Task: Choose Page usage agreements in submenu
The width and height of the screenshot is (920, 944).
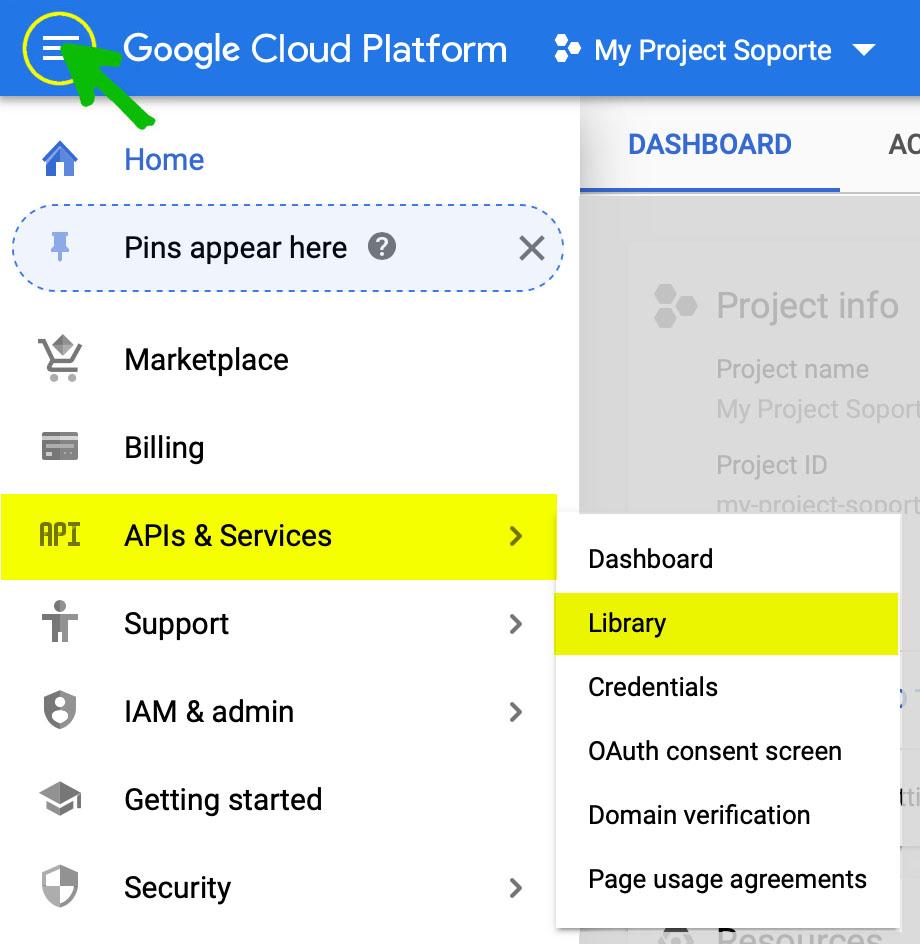Action: (727, 879)
